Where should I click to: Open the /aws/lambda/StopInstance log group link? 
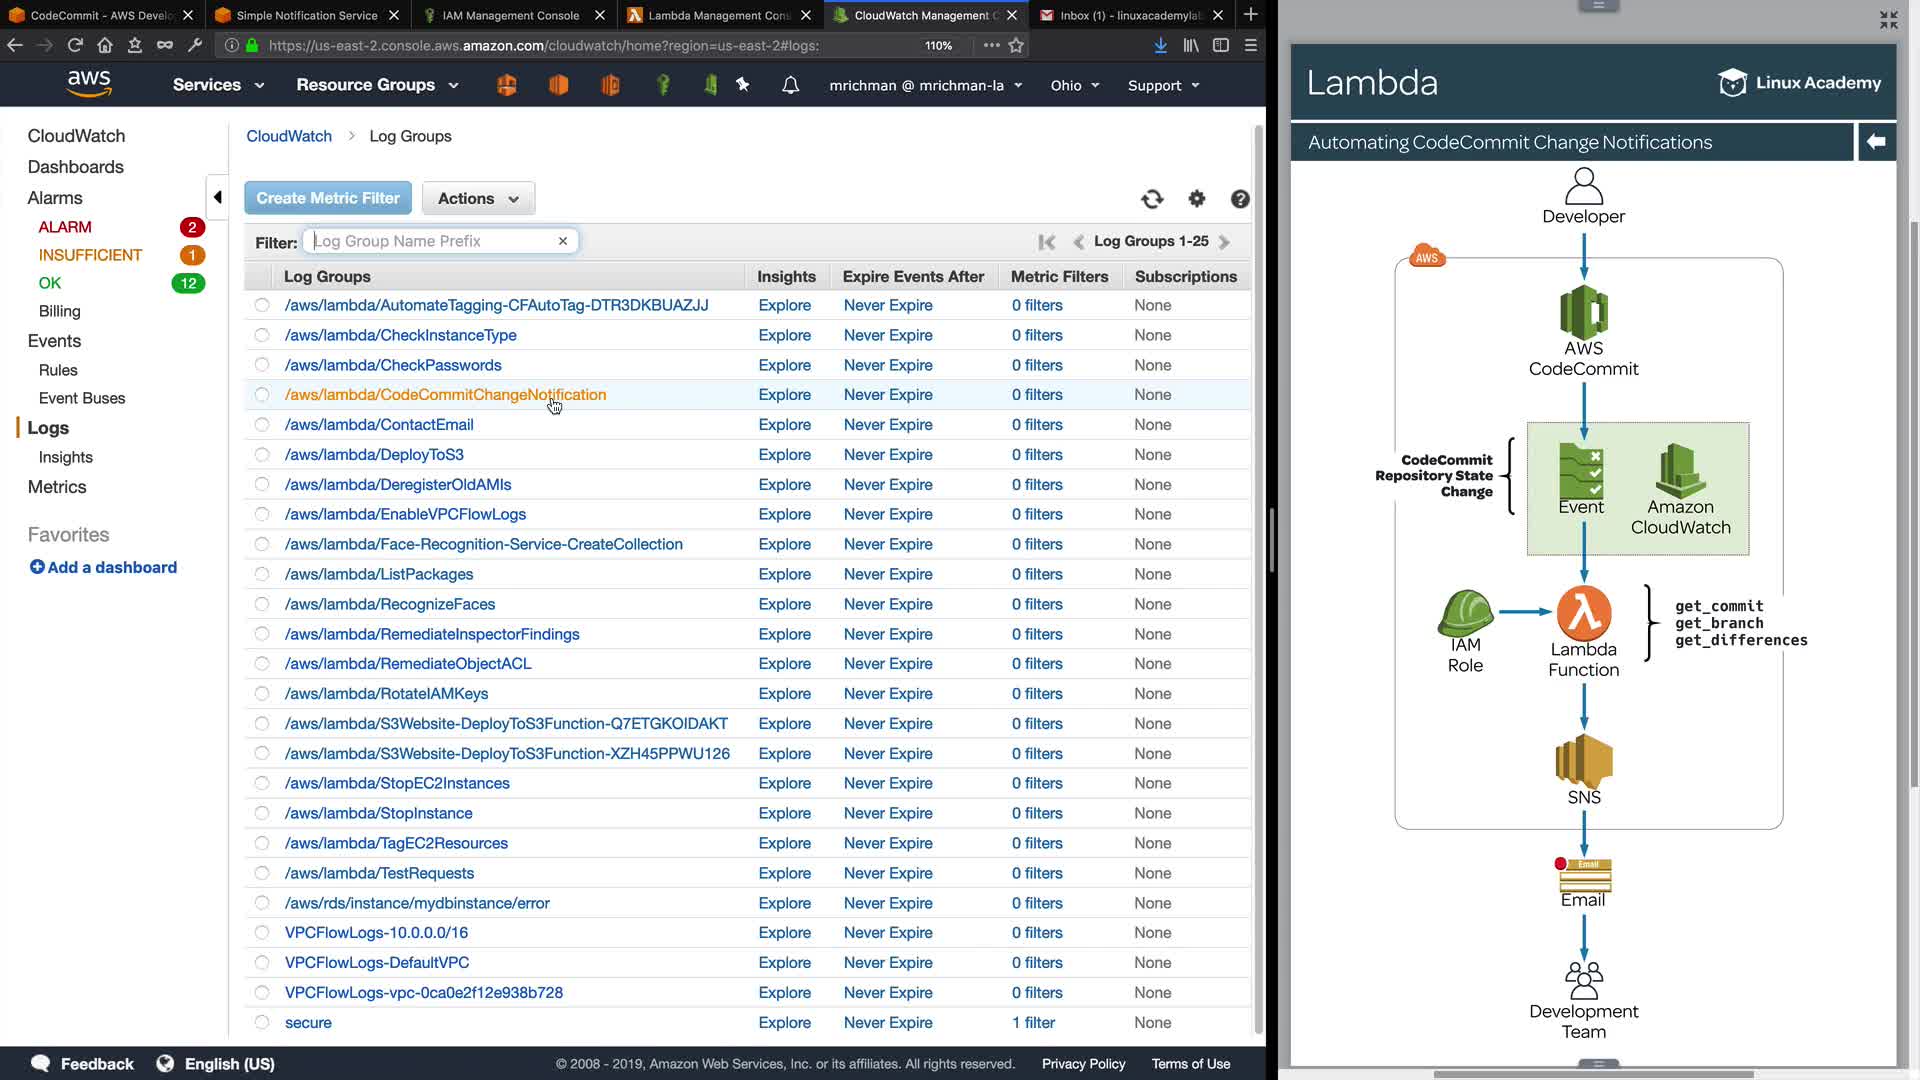[378, 813]
